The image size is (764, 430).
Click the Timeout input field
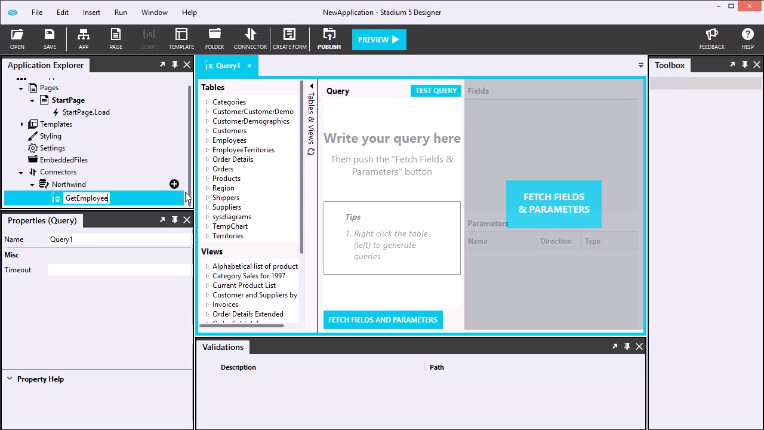click(x=119, y=270)
